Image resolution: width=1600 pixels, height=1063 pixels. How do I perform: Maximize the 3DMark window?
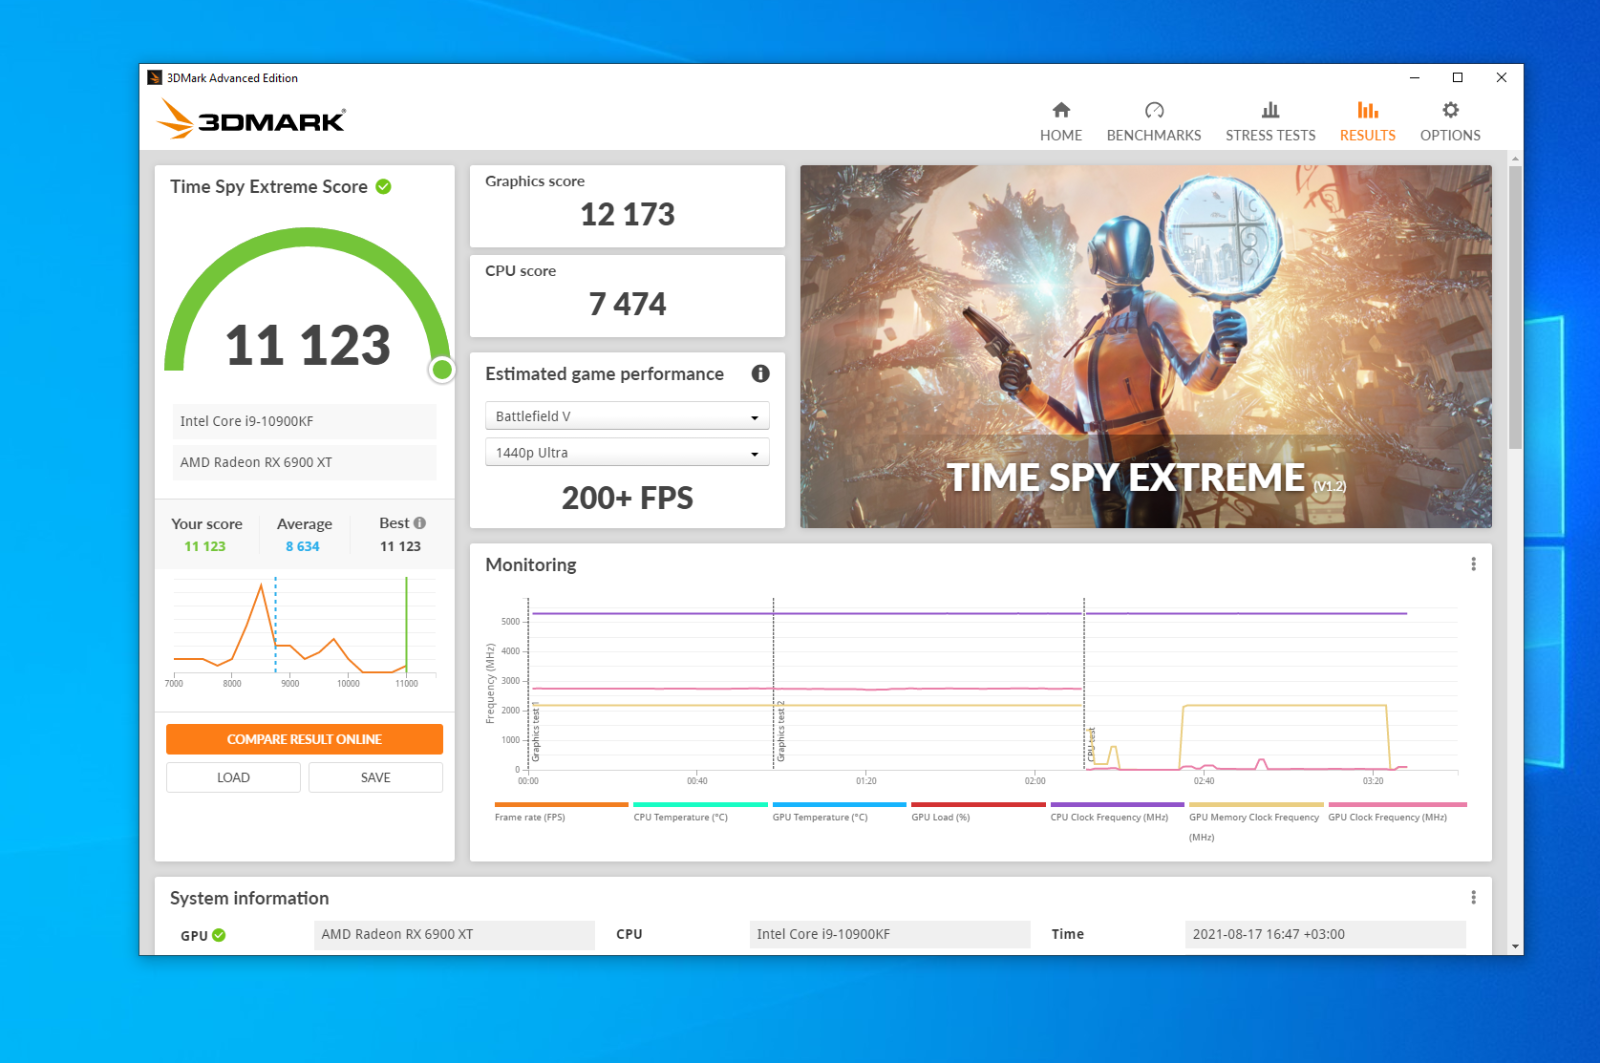coord(1457,78)
